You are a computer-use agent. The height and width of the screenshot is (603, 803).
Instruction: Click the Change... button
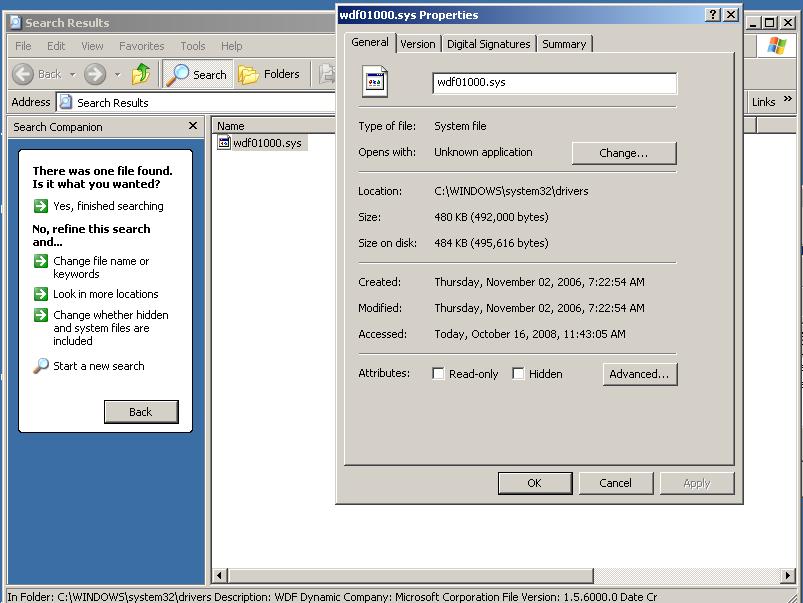pos(624,153)
